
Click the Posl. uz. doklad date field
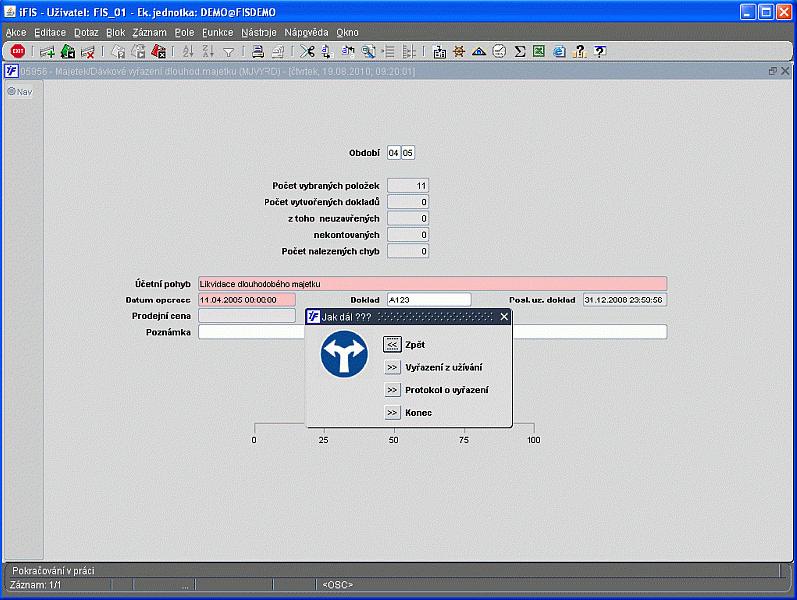coord(625,300)
